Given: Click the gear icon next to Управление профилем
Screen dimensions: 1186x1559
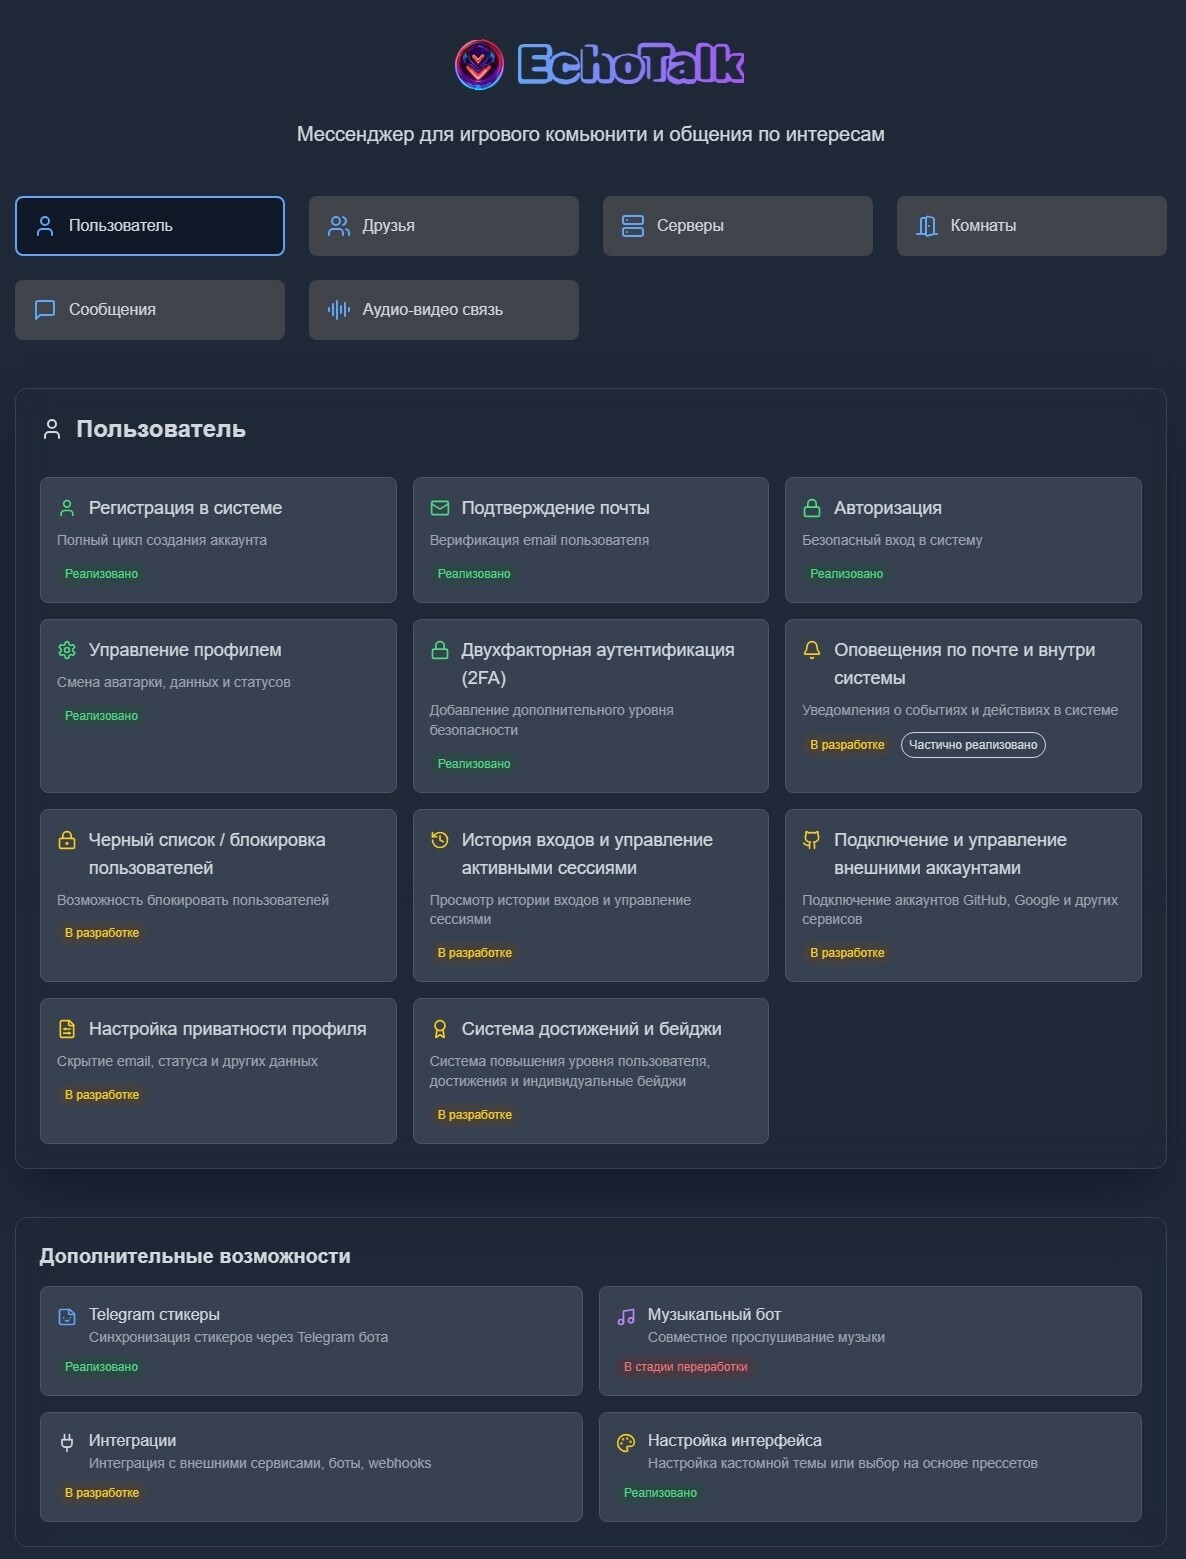Looking at the screenshot, I should [67, 650].
